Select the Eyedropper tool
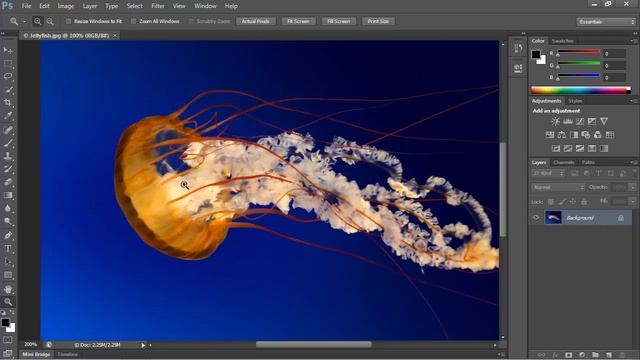This screenshot has width=640, height=360. [8, 116]
